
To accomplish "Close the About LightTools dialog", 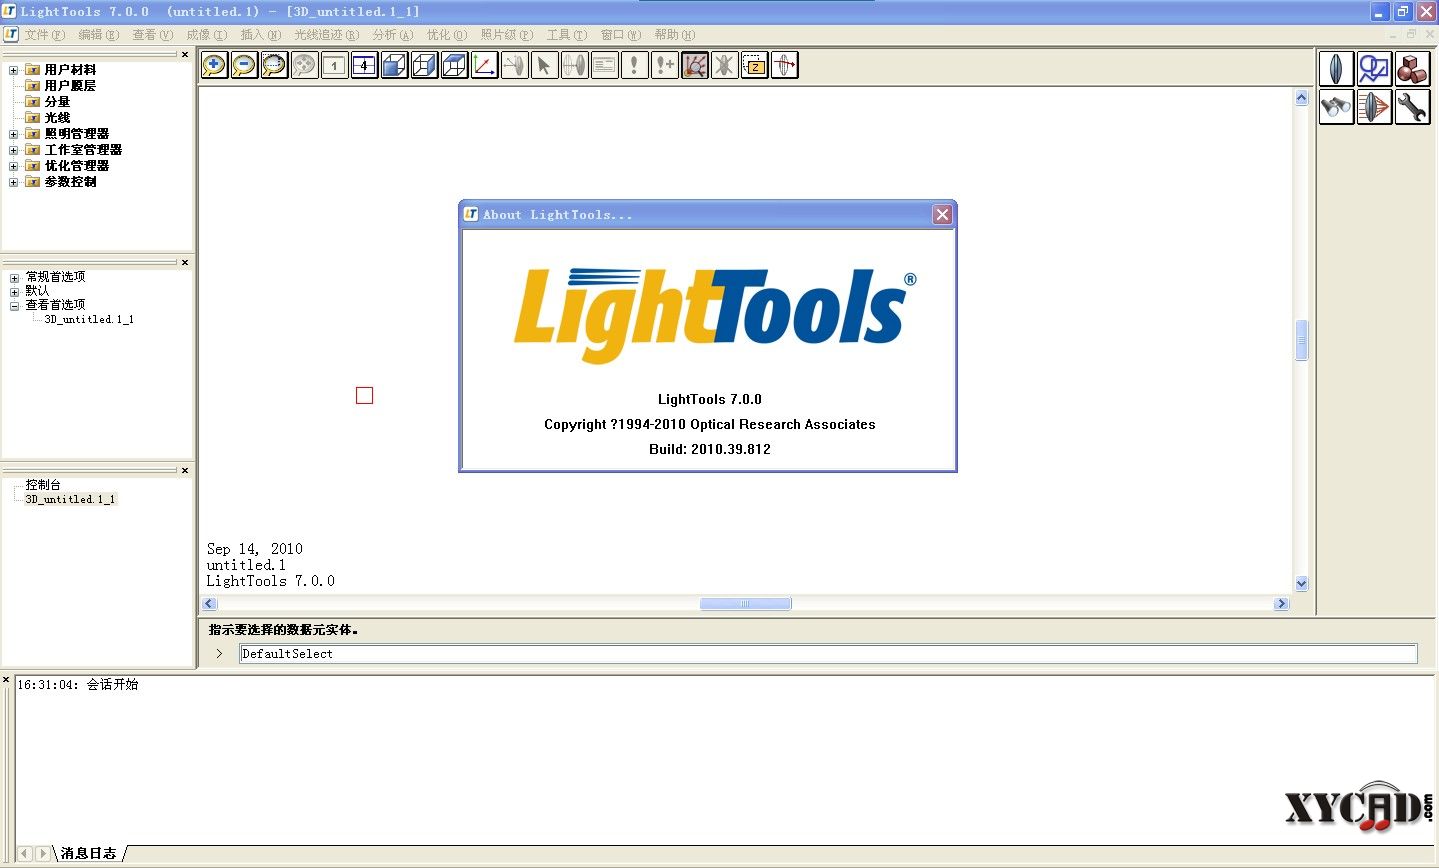I will 942,214.
